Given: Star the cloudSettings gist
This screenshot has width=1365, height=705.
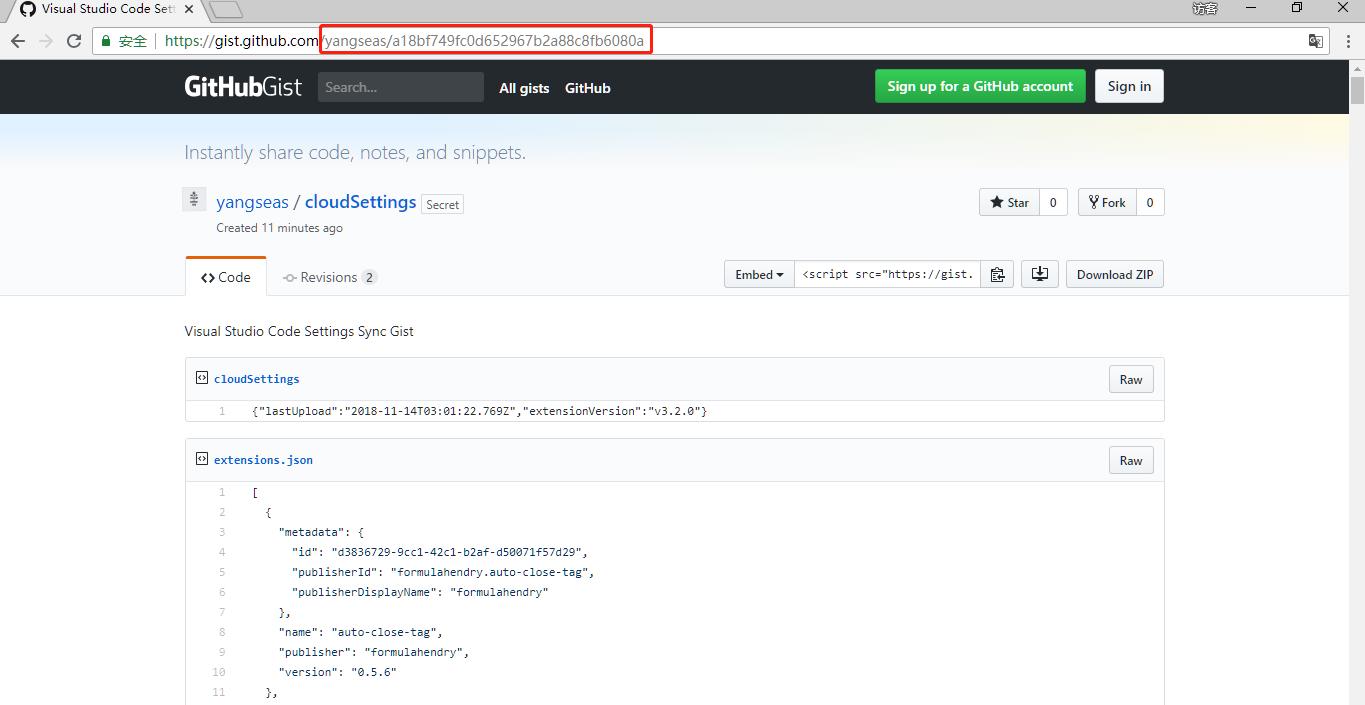Looking at the screenshot, I should [1009, 201].
